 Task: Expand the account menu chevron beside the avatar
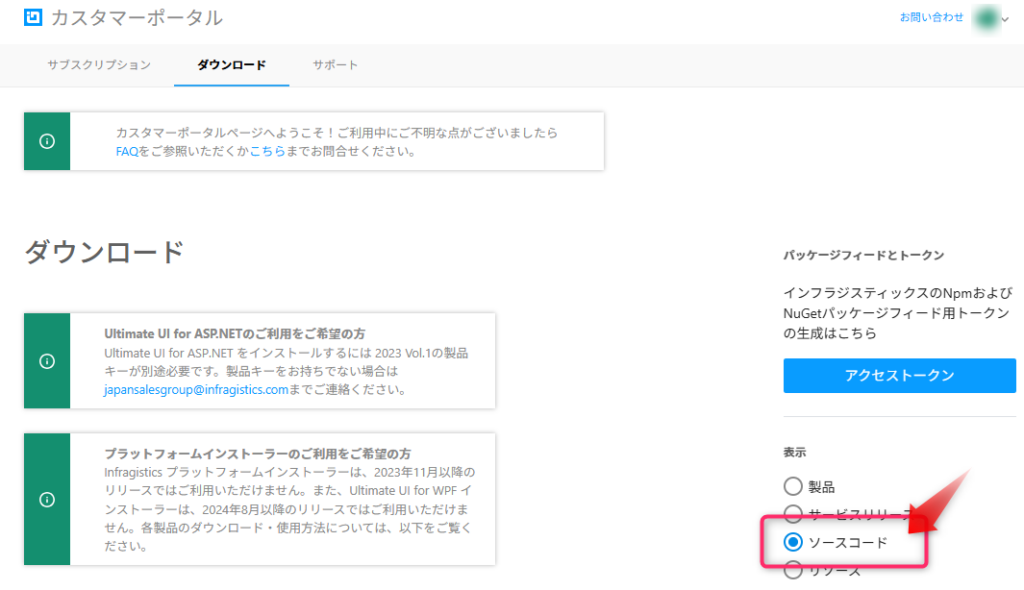click(1006, 20)
